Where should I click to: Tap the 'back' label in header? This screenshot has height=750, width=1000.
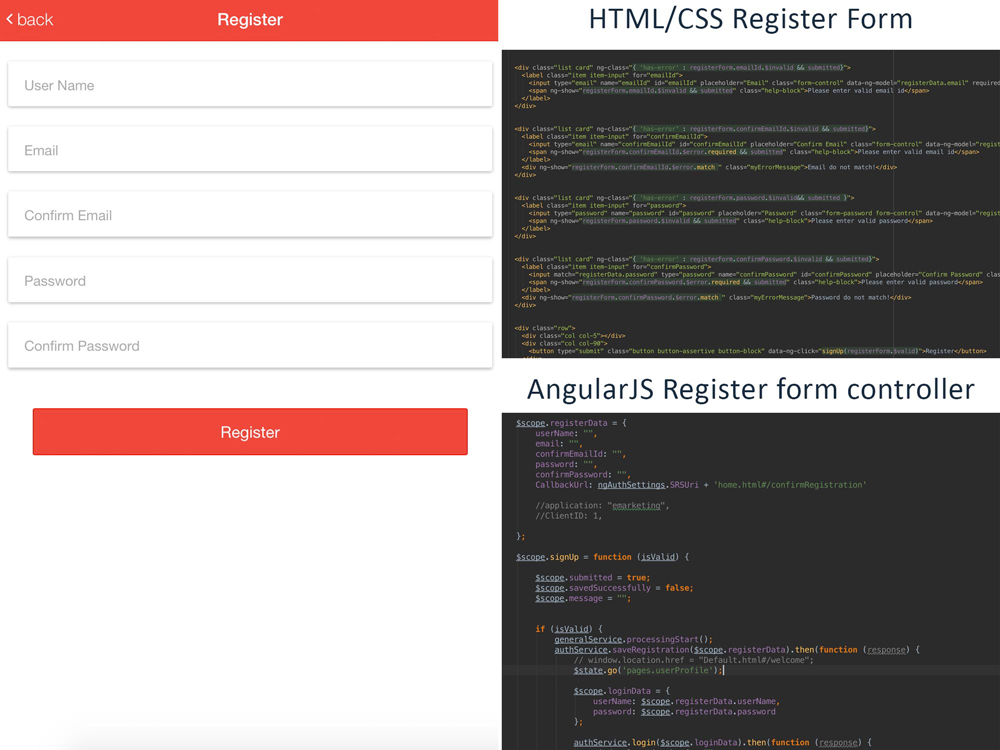click(35, 20)
